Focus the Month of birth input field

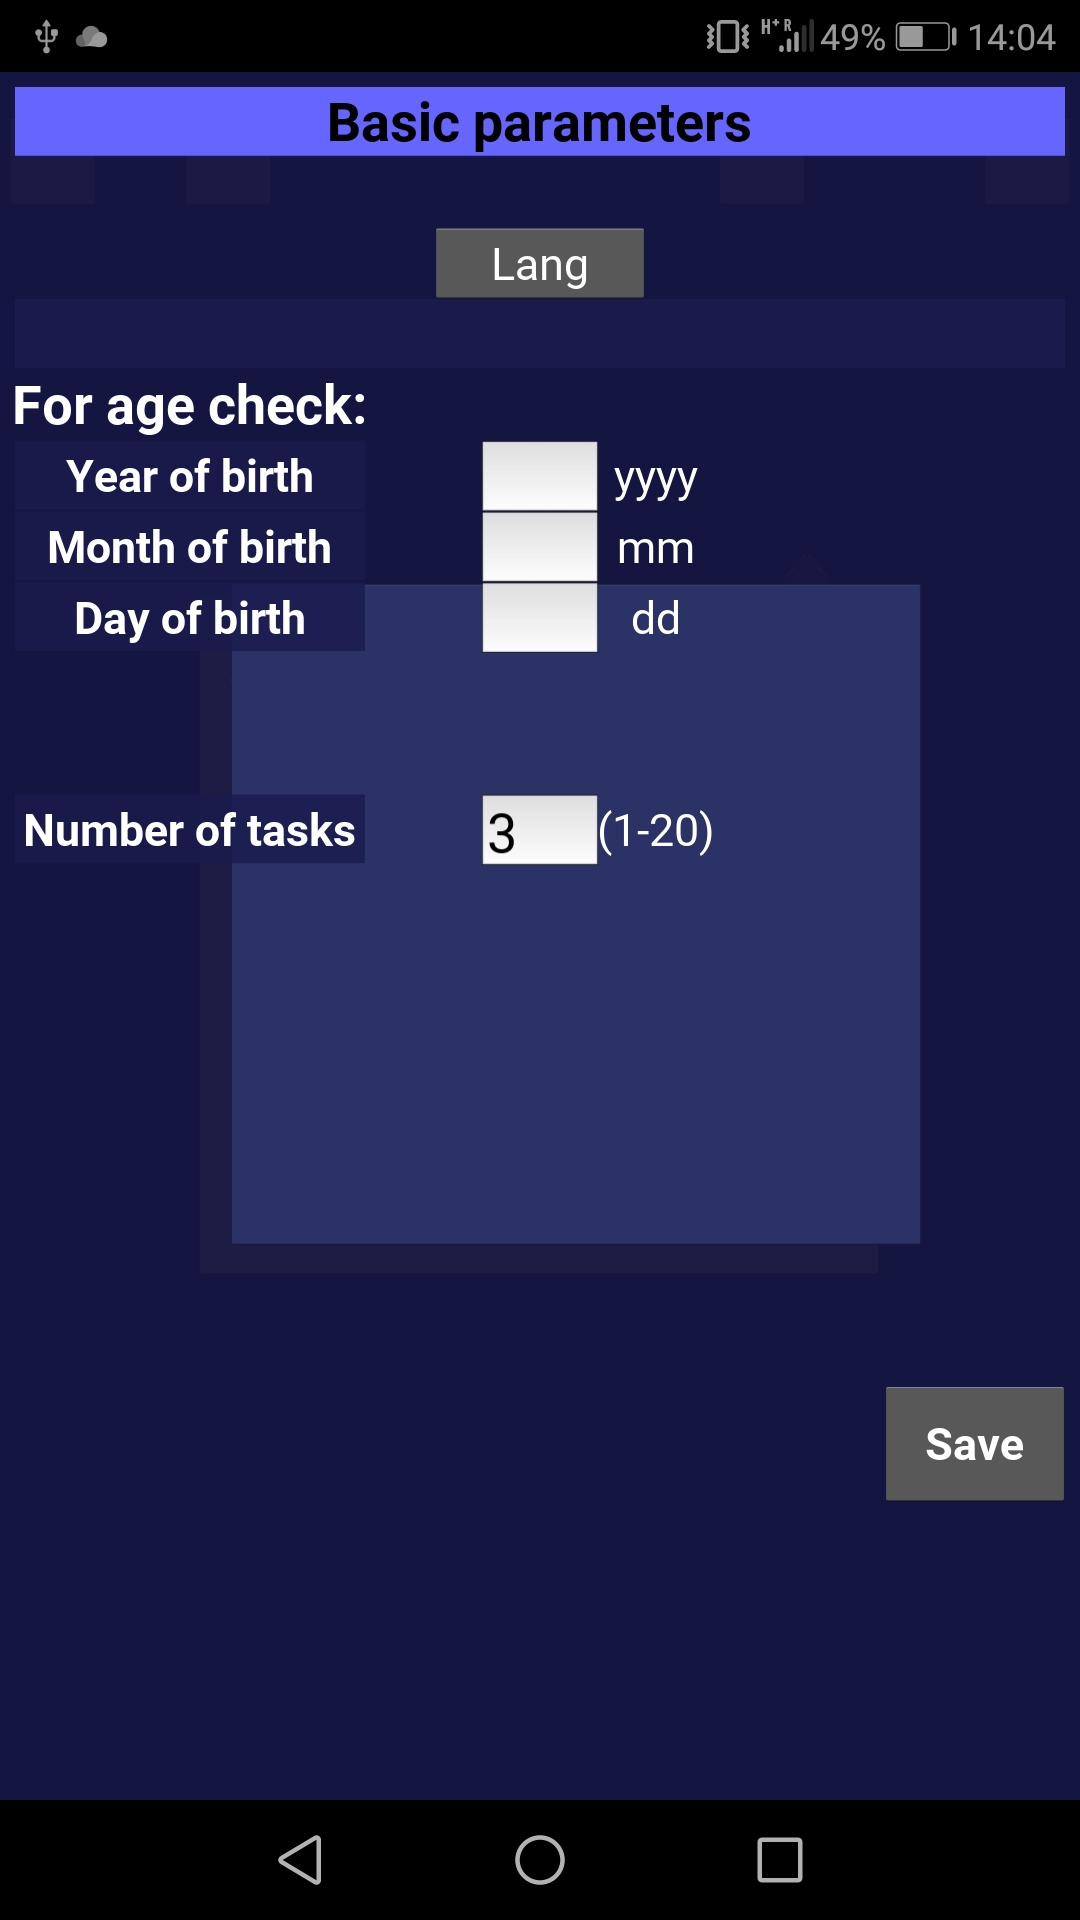[540, 547]
